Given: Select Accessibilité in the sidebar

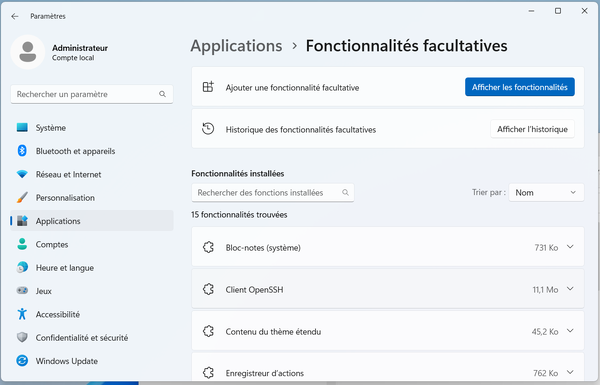Looking at the screenshot, I should [x=92, y=314].
